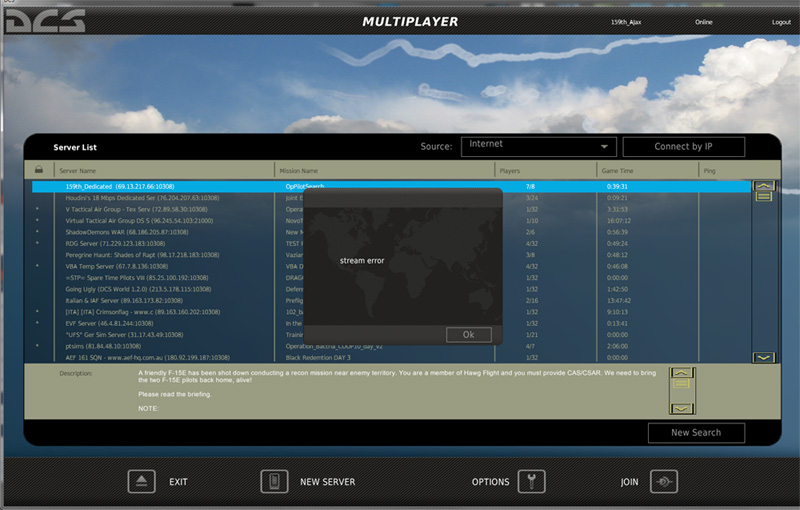
Task: Click game time 13:47:42 cell
Action: [619, 300]
